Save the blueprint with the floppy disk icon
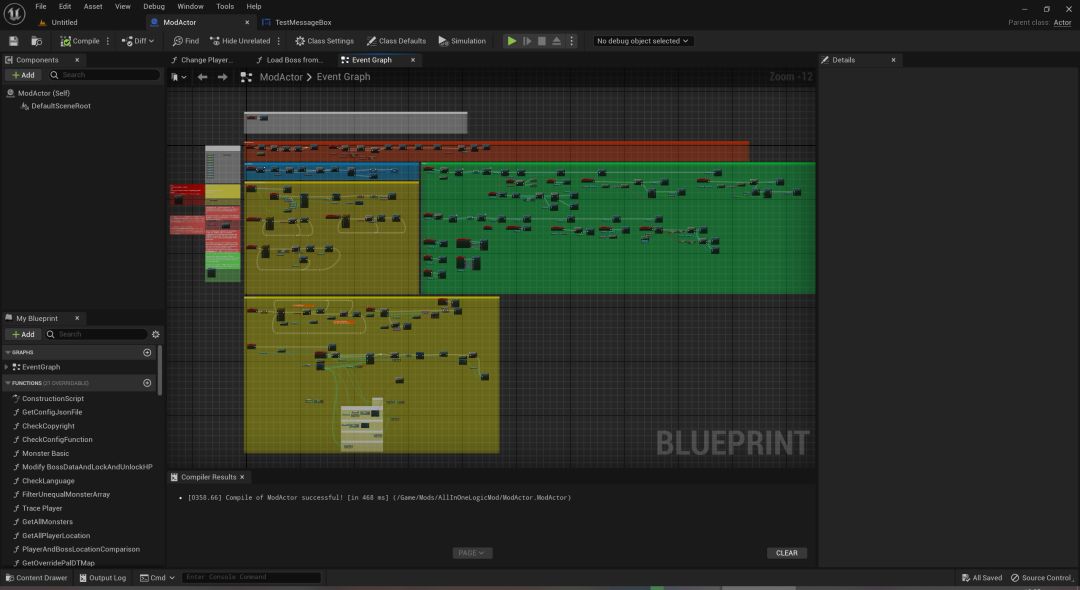The image size is (1080, 590). [x=13, y=41]
